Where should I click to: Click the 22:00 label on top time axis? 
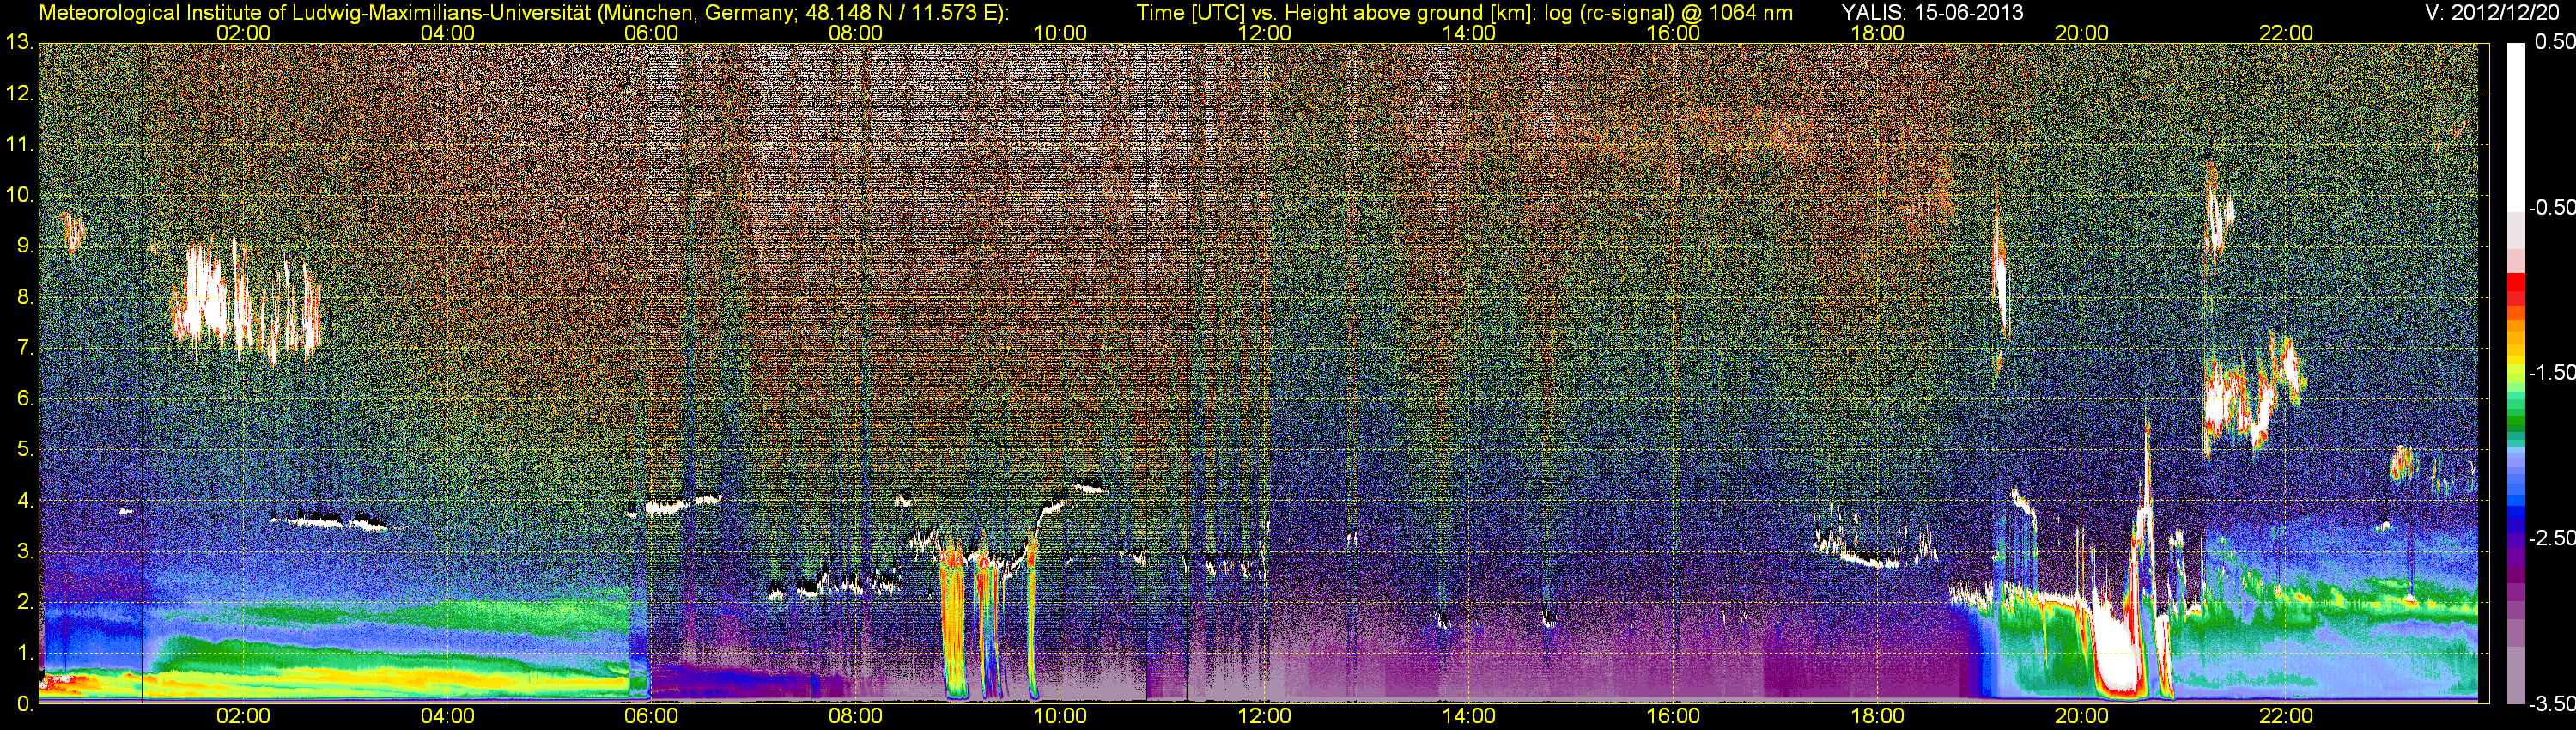2286,33
